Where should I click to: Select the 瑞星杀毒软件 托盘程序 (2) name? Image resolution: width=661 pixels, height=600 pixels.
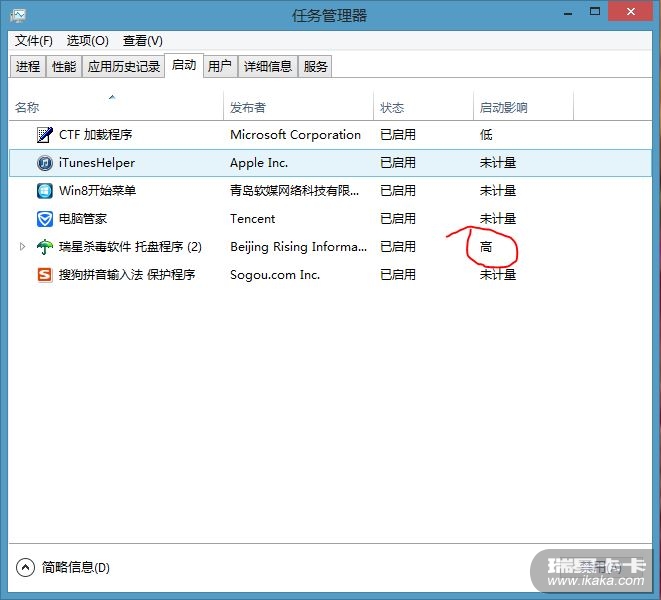pos(130,247)
